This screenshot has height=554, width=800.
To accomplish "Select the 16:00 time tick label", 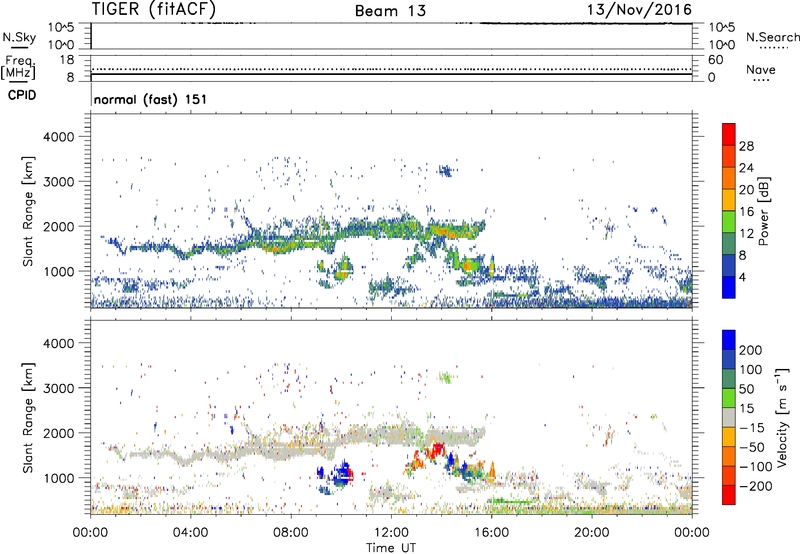I will pyautogui.click(x=491, y=533).
